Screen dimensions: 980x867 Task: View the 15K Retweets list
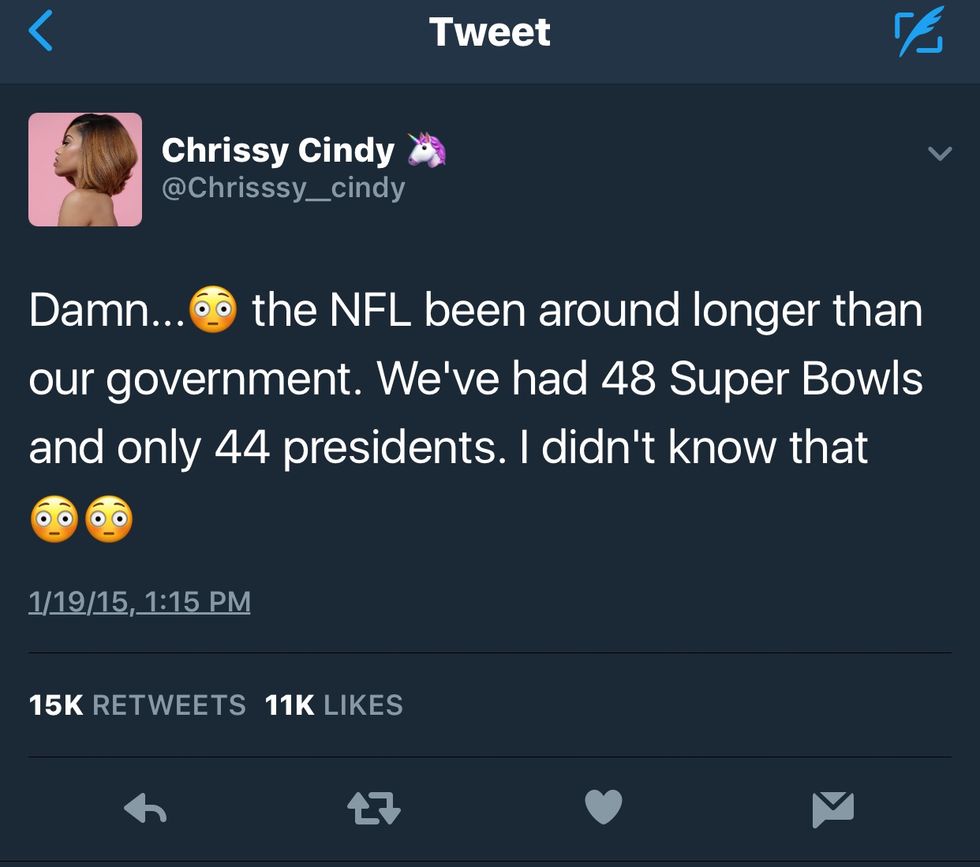point(137,705)
